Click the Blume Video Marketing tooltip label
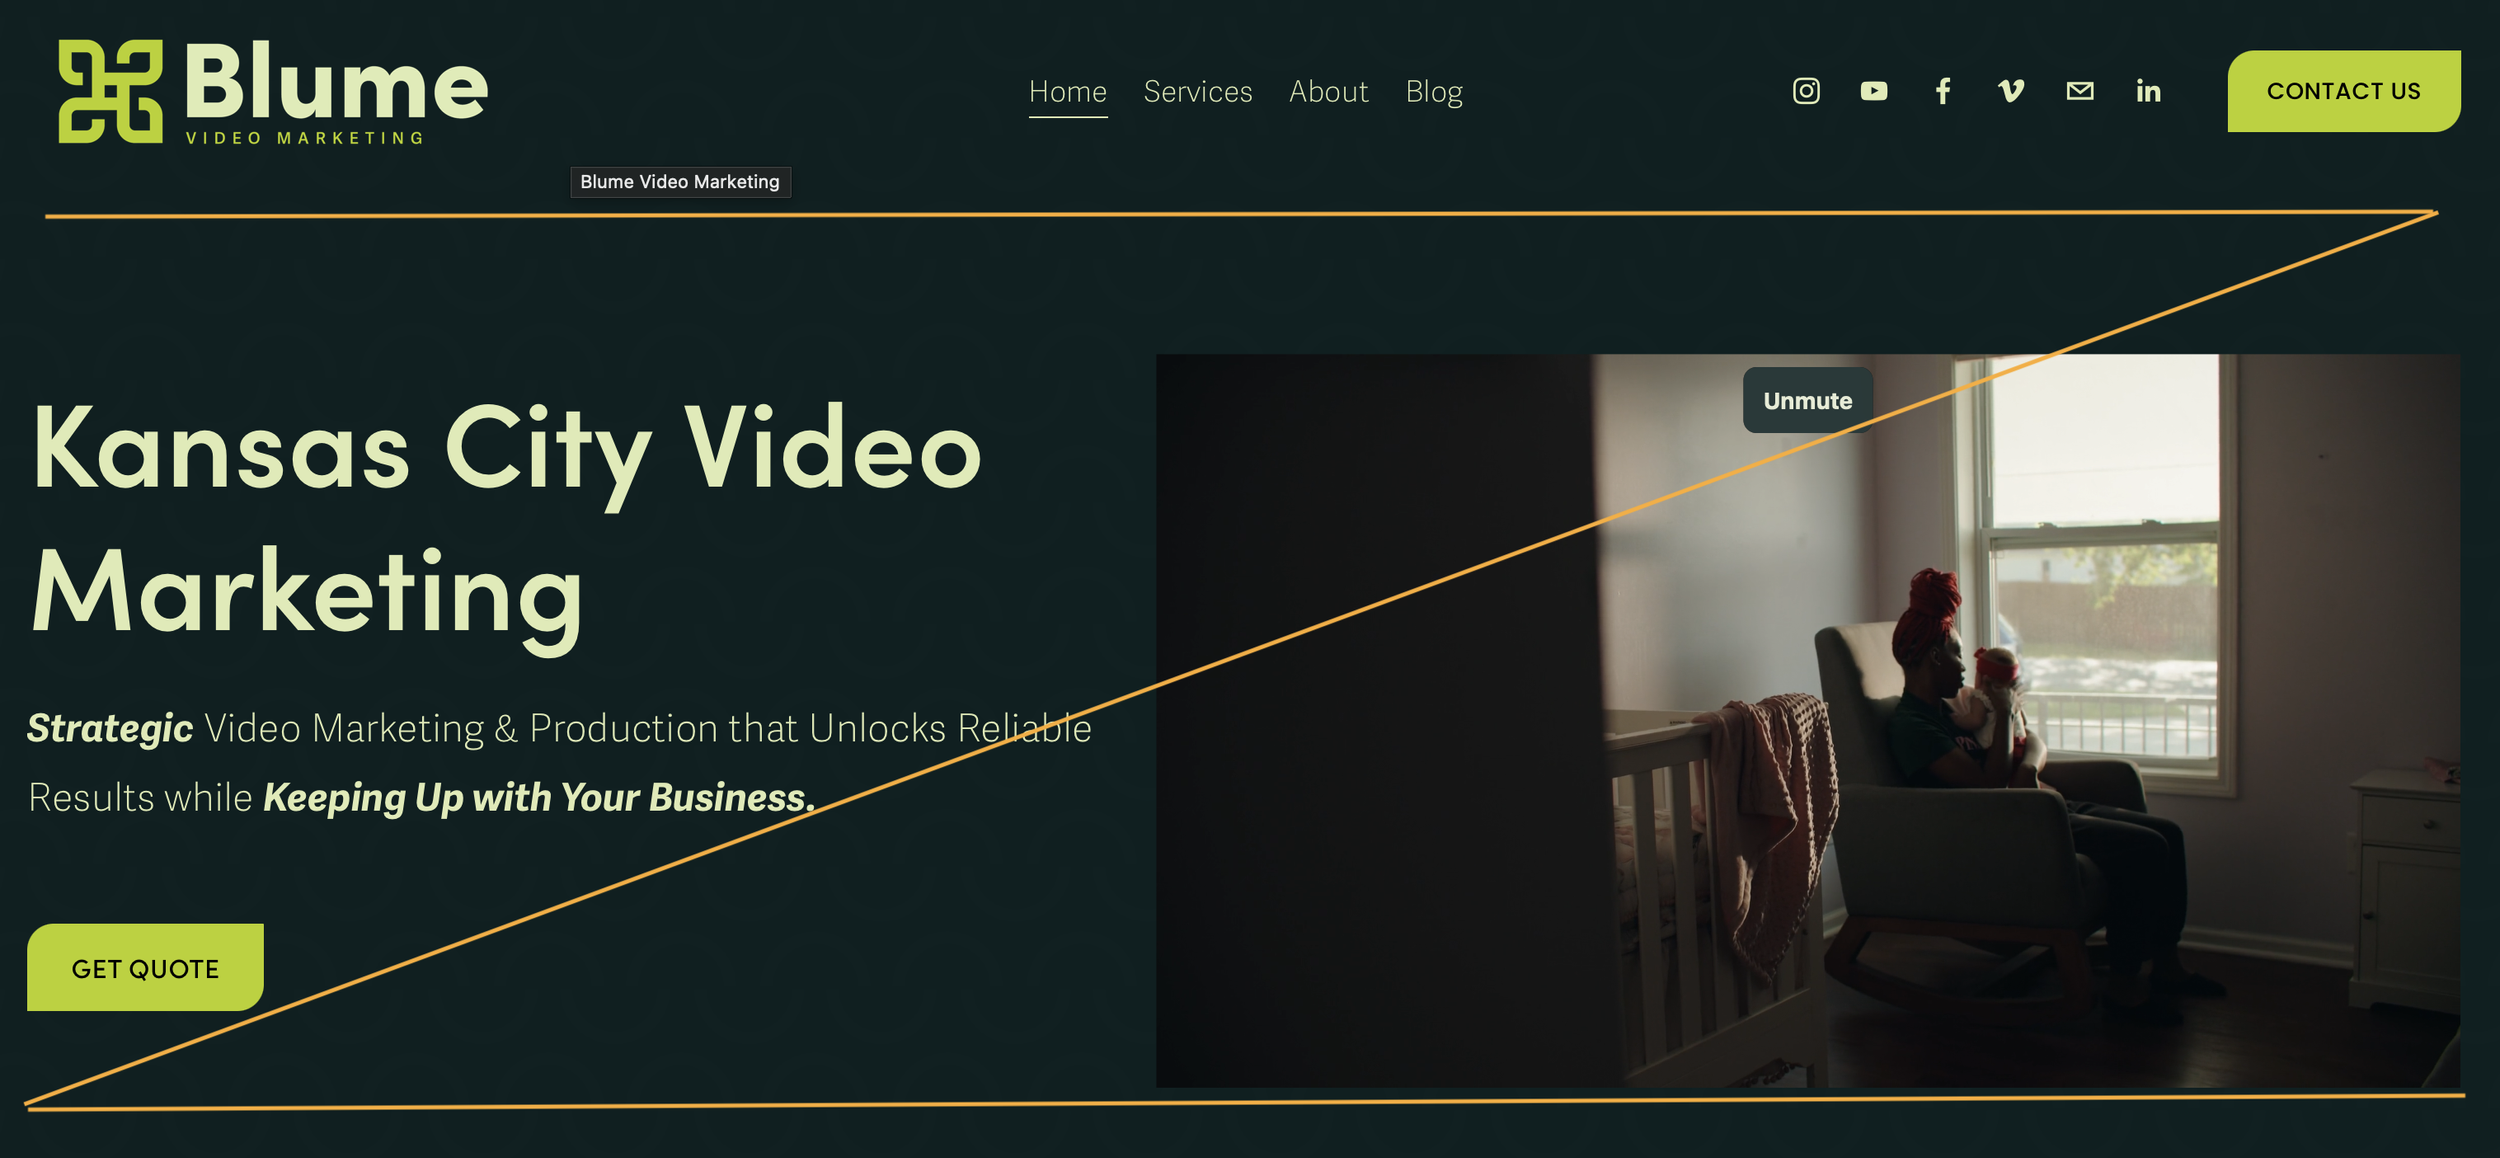The width and height of the screenshot is (2500, 1158). [680, 182]
